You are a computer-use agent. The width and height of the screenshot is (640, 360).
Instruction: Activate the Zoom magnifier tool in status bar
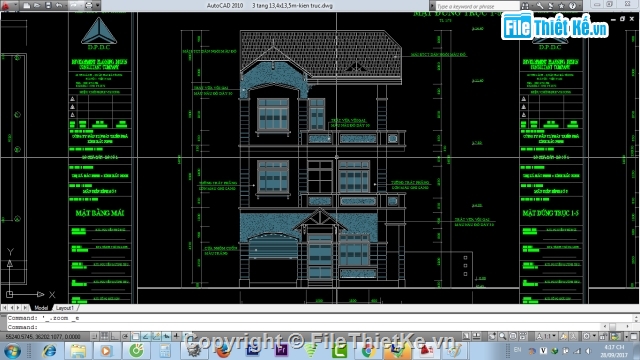503,336
